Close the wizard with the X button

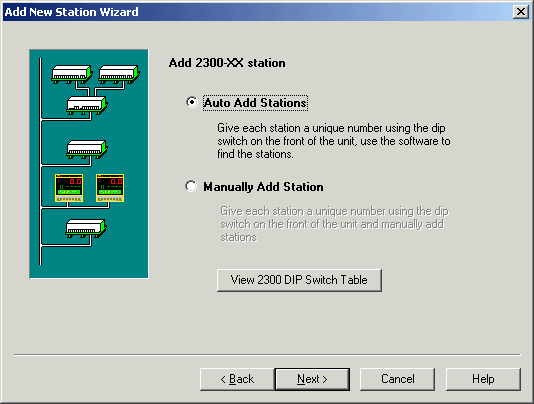tap(521, 12)
